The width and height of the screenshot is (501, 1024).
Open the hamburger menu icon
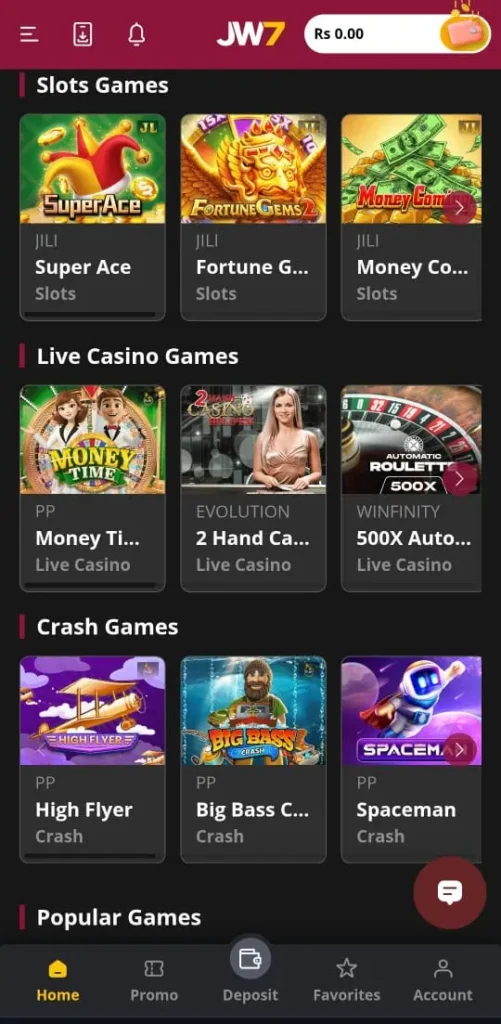click(29, 34)
